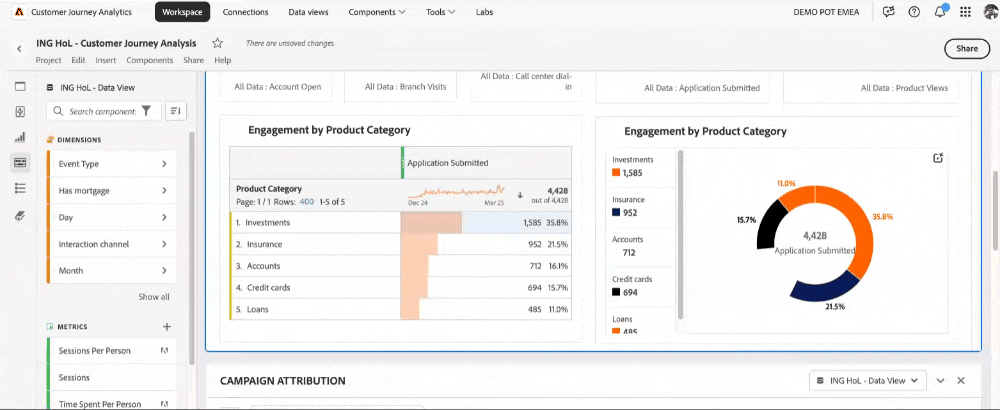This screenshot has width=1000, height=410.
Task: Open the Components dropdown in top nav
Action: point(377,12)
